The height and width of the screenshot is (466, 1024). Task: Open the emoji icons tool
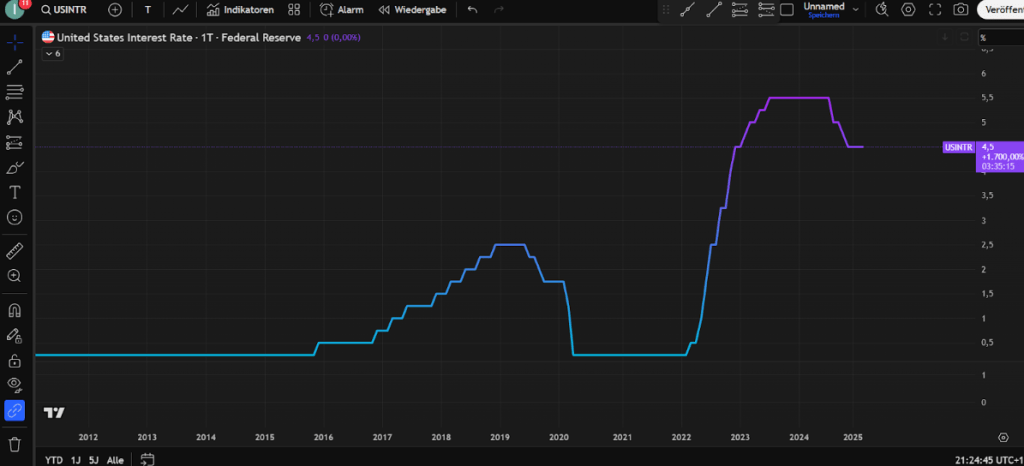pos(15,216)
